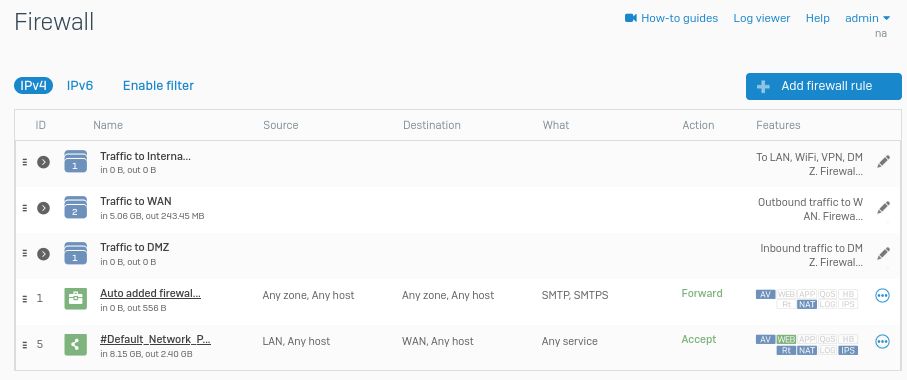Edit the Traffic to Internal group pencil
This screenshot has width=907, height=380.
pos(883,161)
